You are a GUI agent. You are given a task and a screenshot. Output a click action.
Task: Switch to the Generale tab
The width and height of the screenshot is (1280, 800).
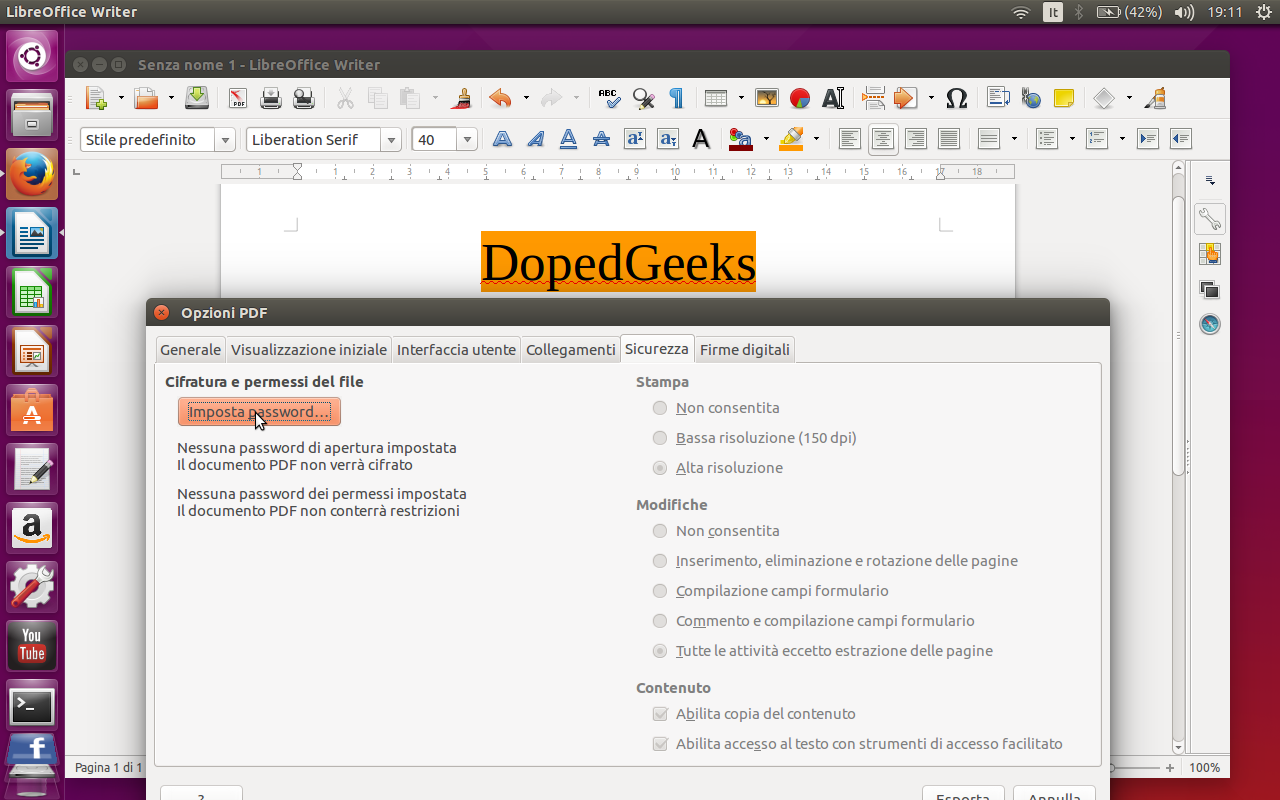point(191,349)
